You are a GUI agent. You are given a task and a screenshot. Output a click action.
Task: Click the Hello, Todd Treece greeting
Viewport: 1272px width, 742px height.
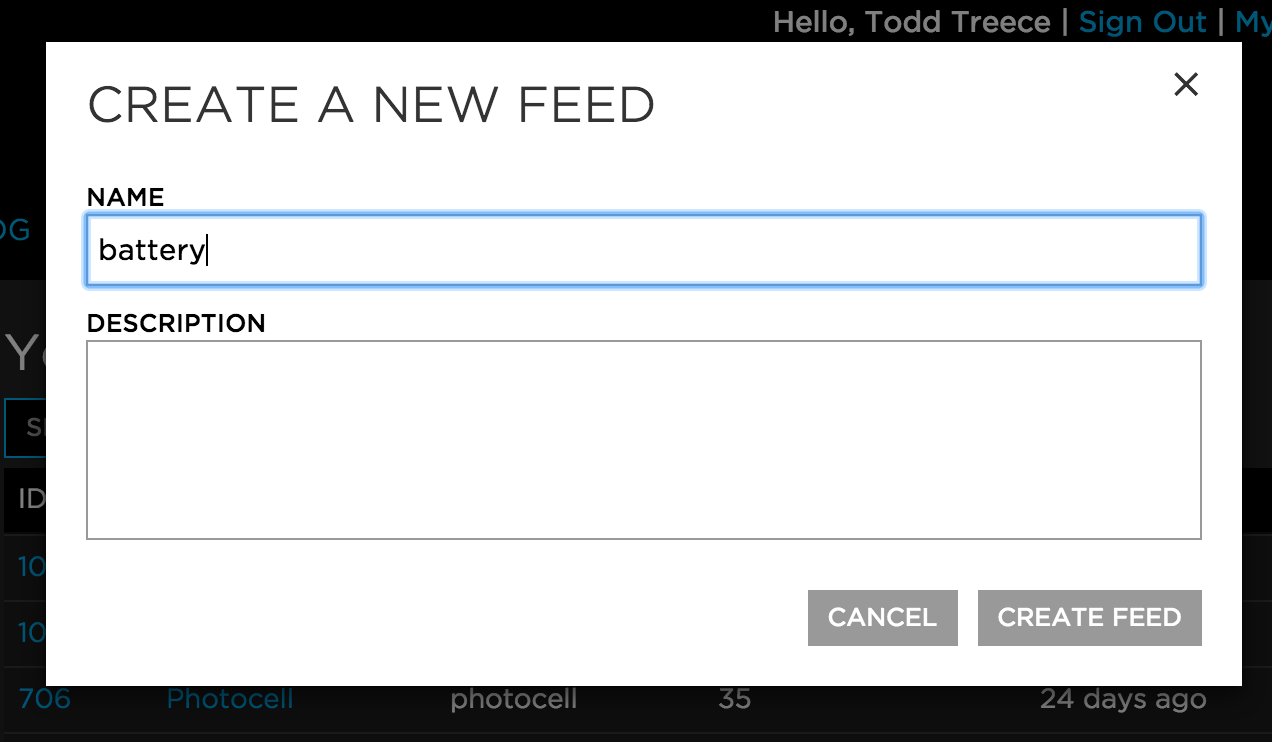912,22
